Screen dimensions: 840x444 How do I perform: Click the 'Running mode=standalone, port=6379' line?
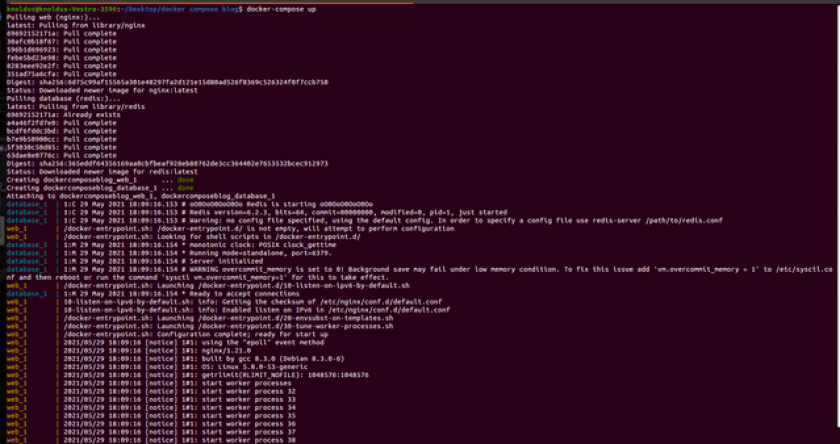[169, 253]
